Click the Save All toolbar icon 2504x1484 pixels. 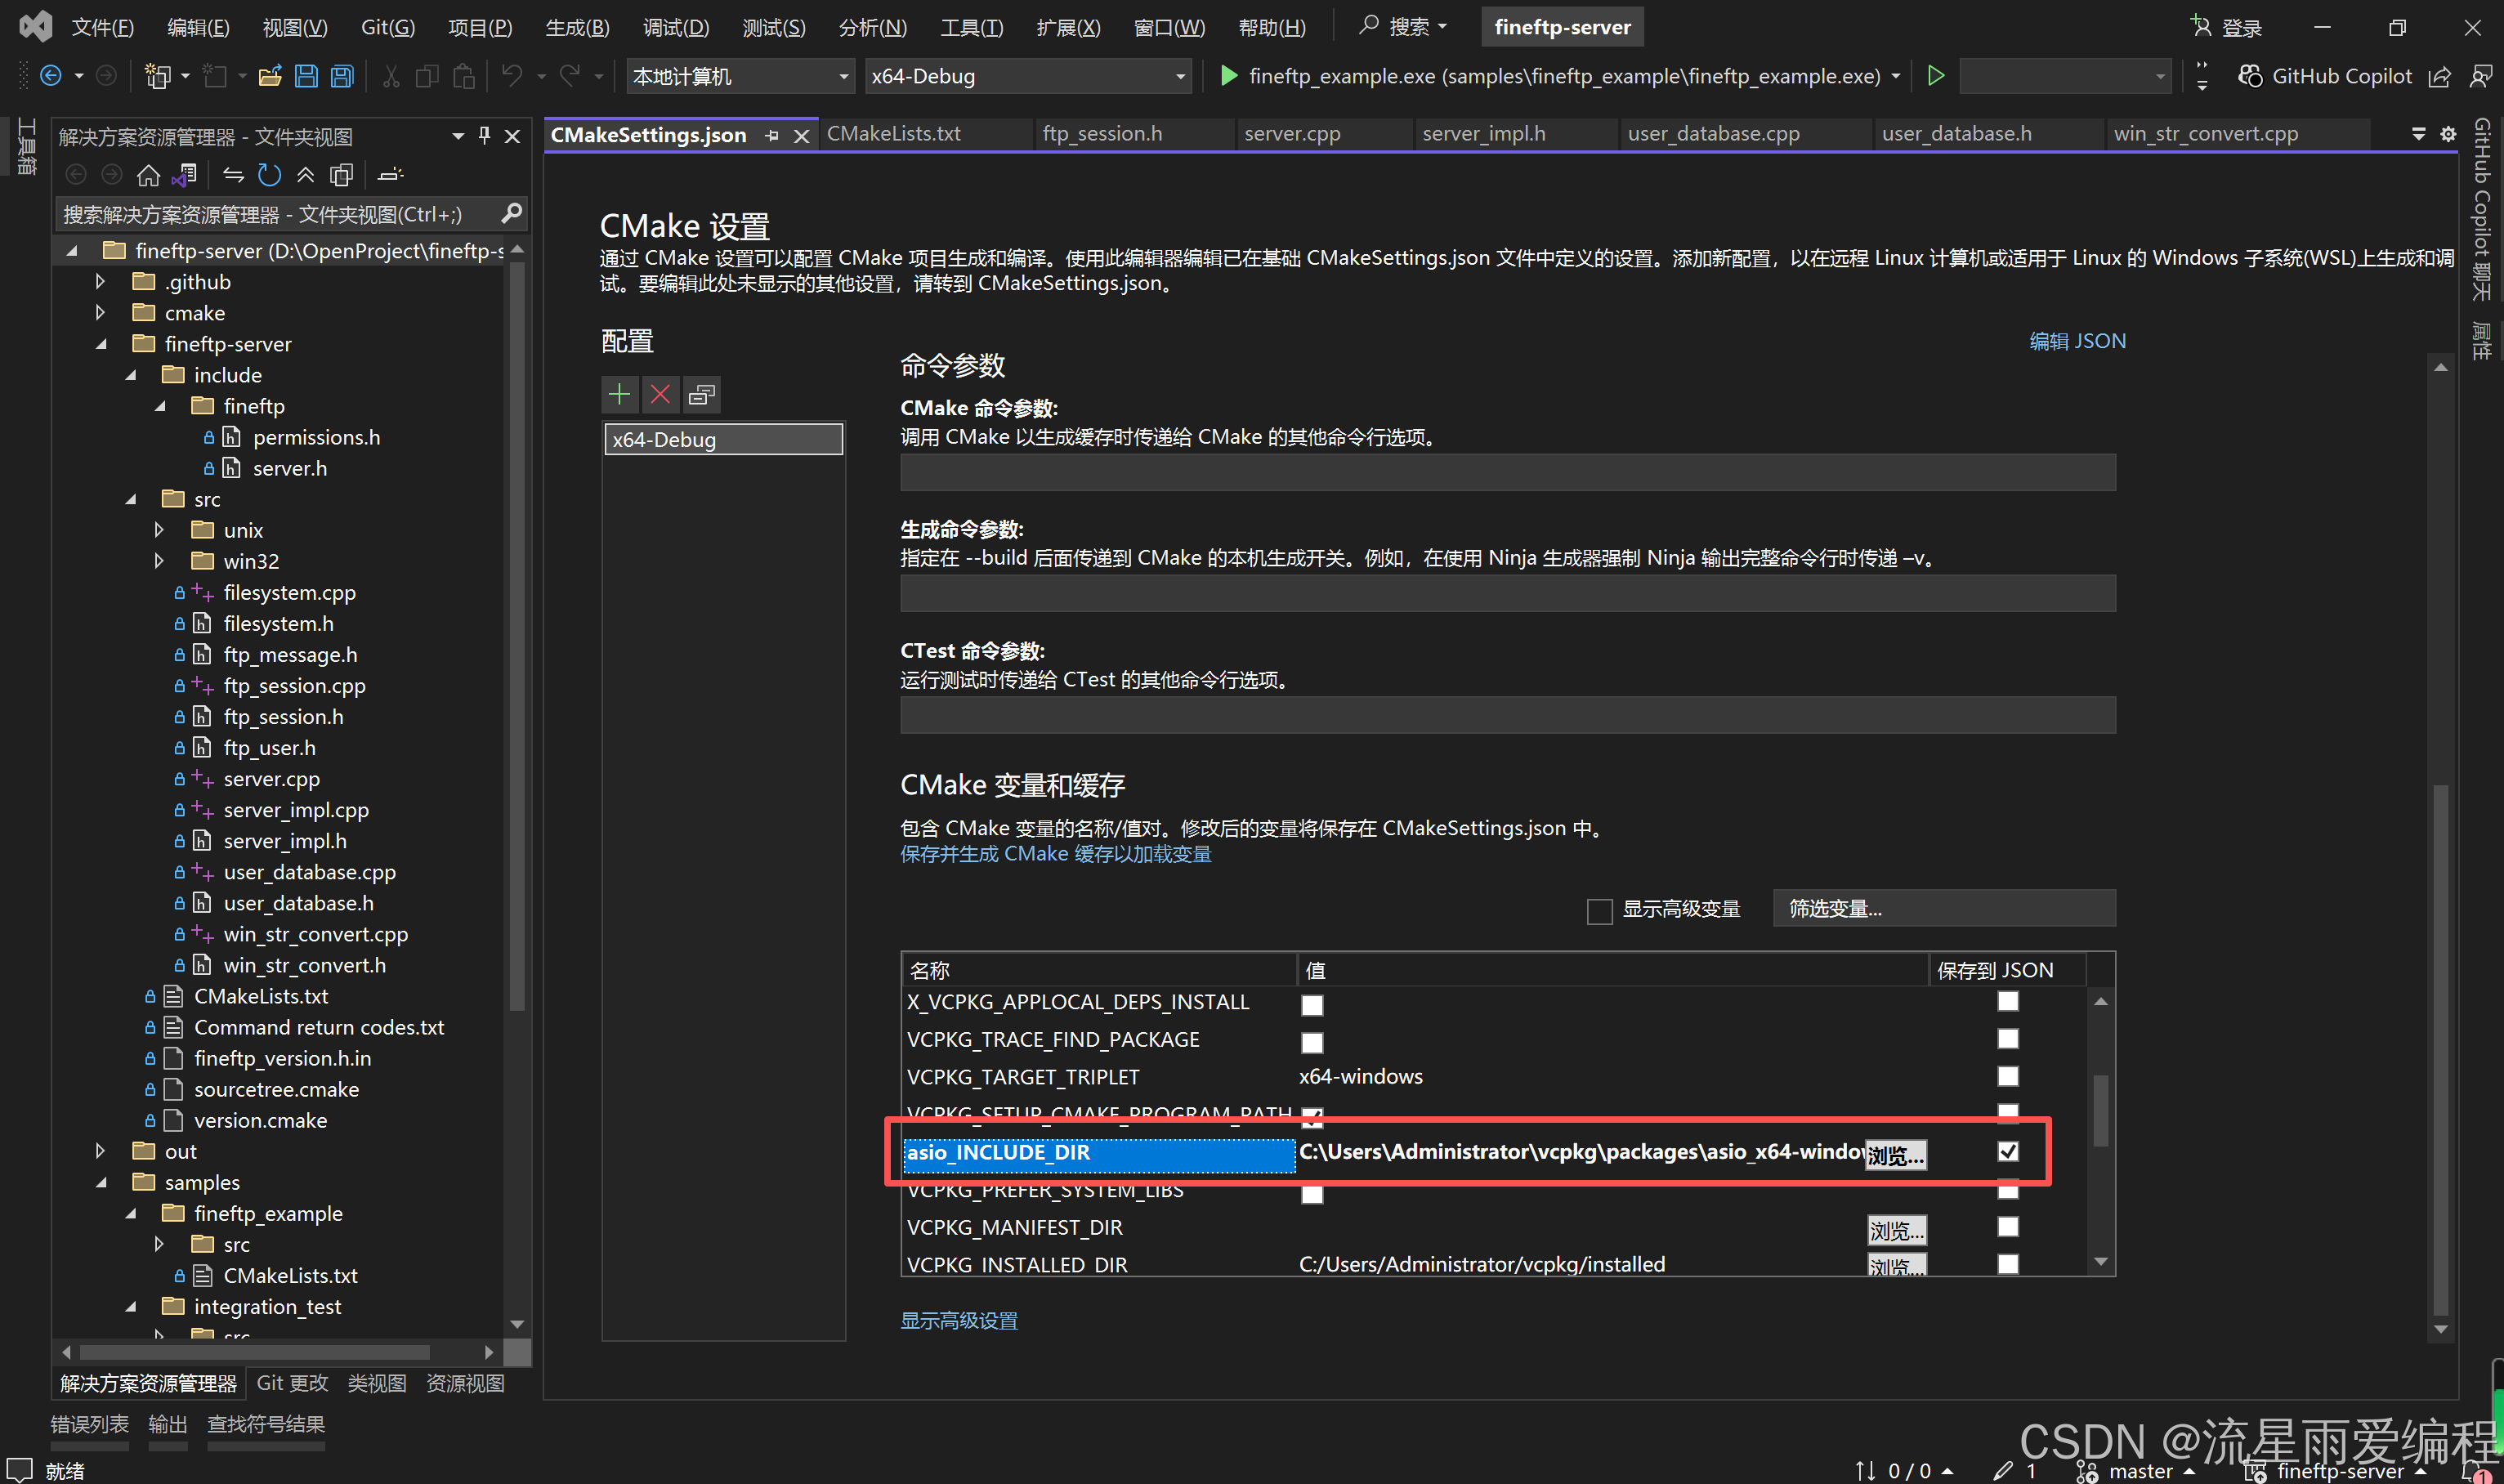[342, 76]
